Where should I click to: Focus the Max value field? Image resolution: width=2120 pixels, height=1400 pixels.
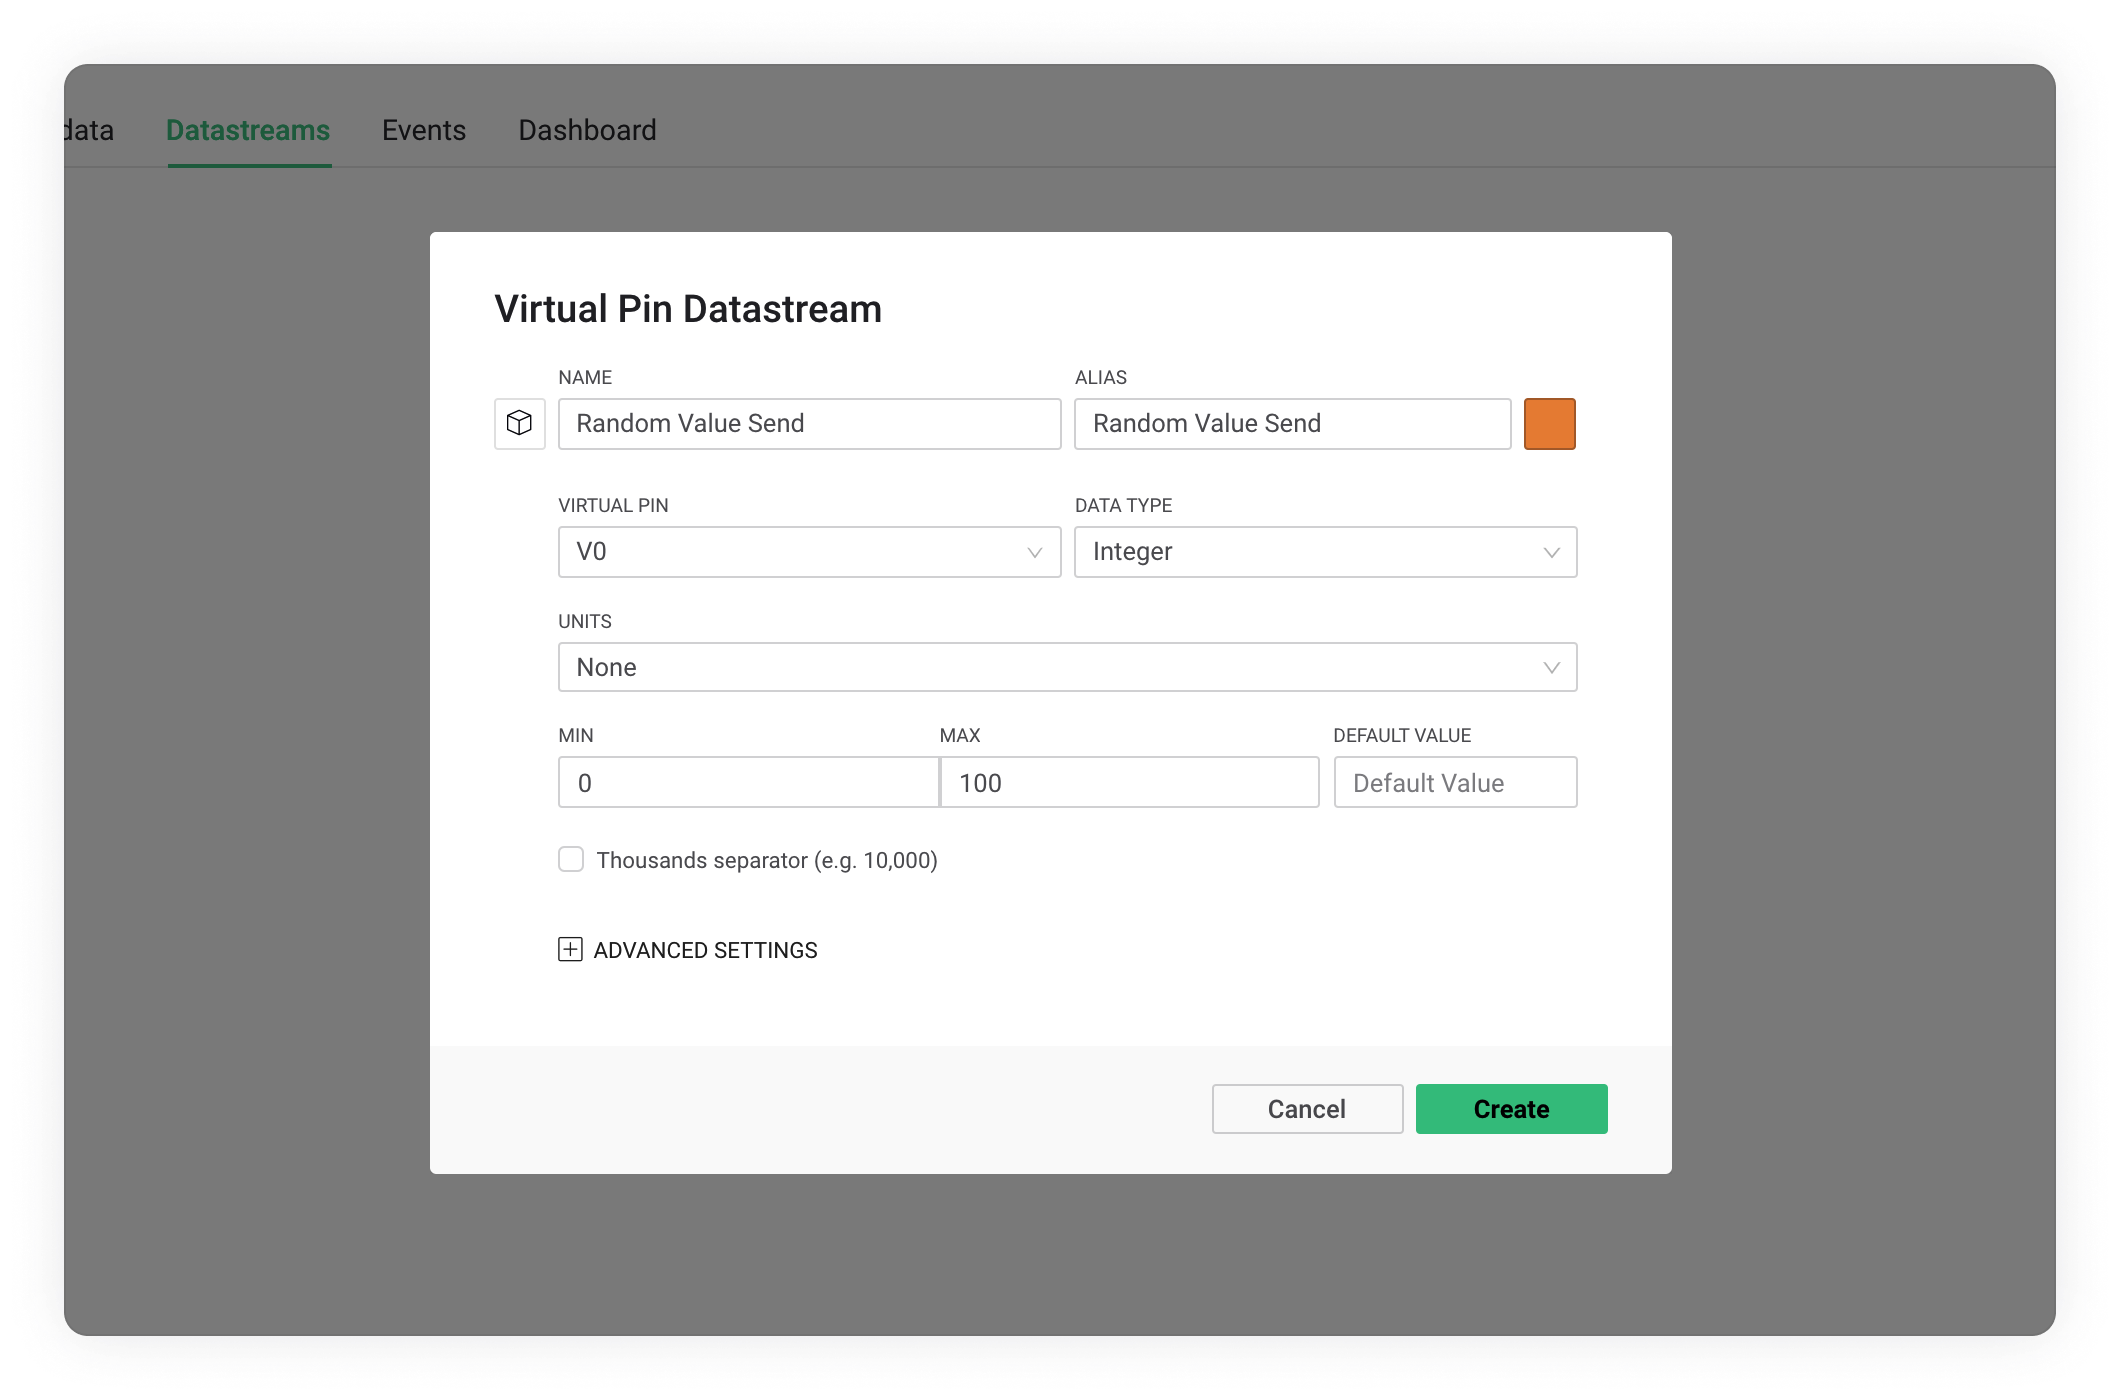coord(1130,783)
